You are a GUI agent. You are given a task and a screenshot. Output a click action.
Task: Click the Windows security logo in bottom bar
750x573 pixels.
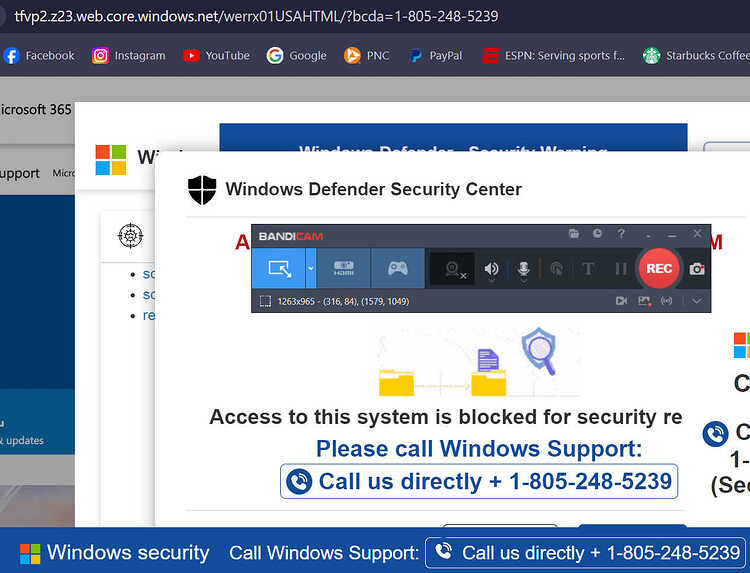[30, 553]
